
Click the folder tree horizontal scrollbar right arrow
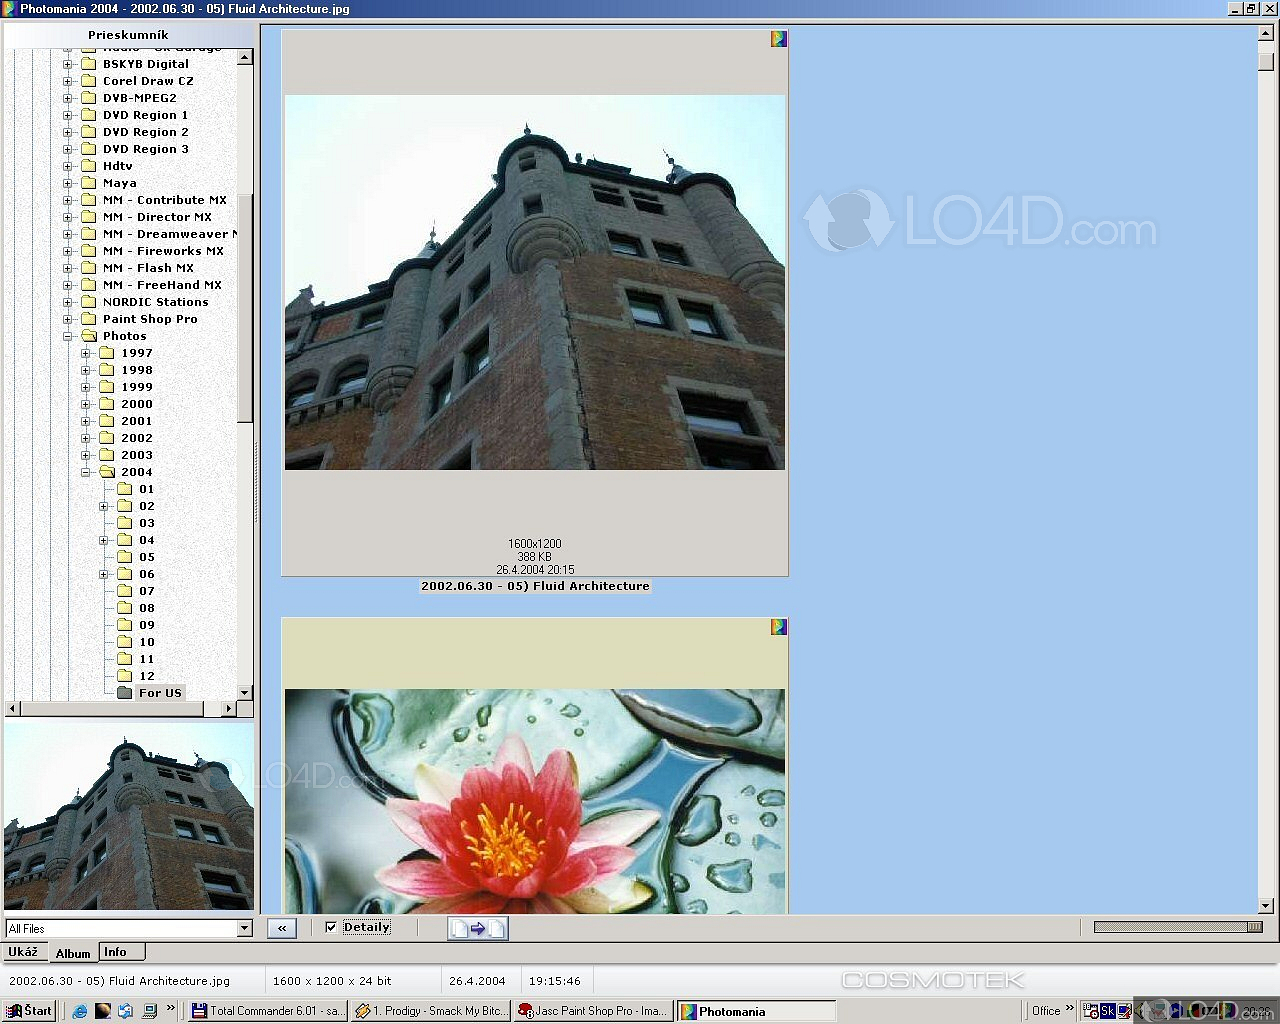(229, 708)
